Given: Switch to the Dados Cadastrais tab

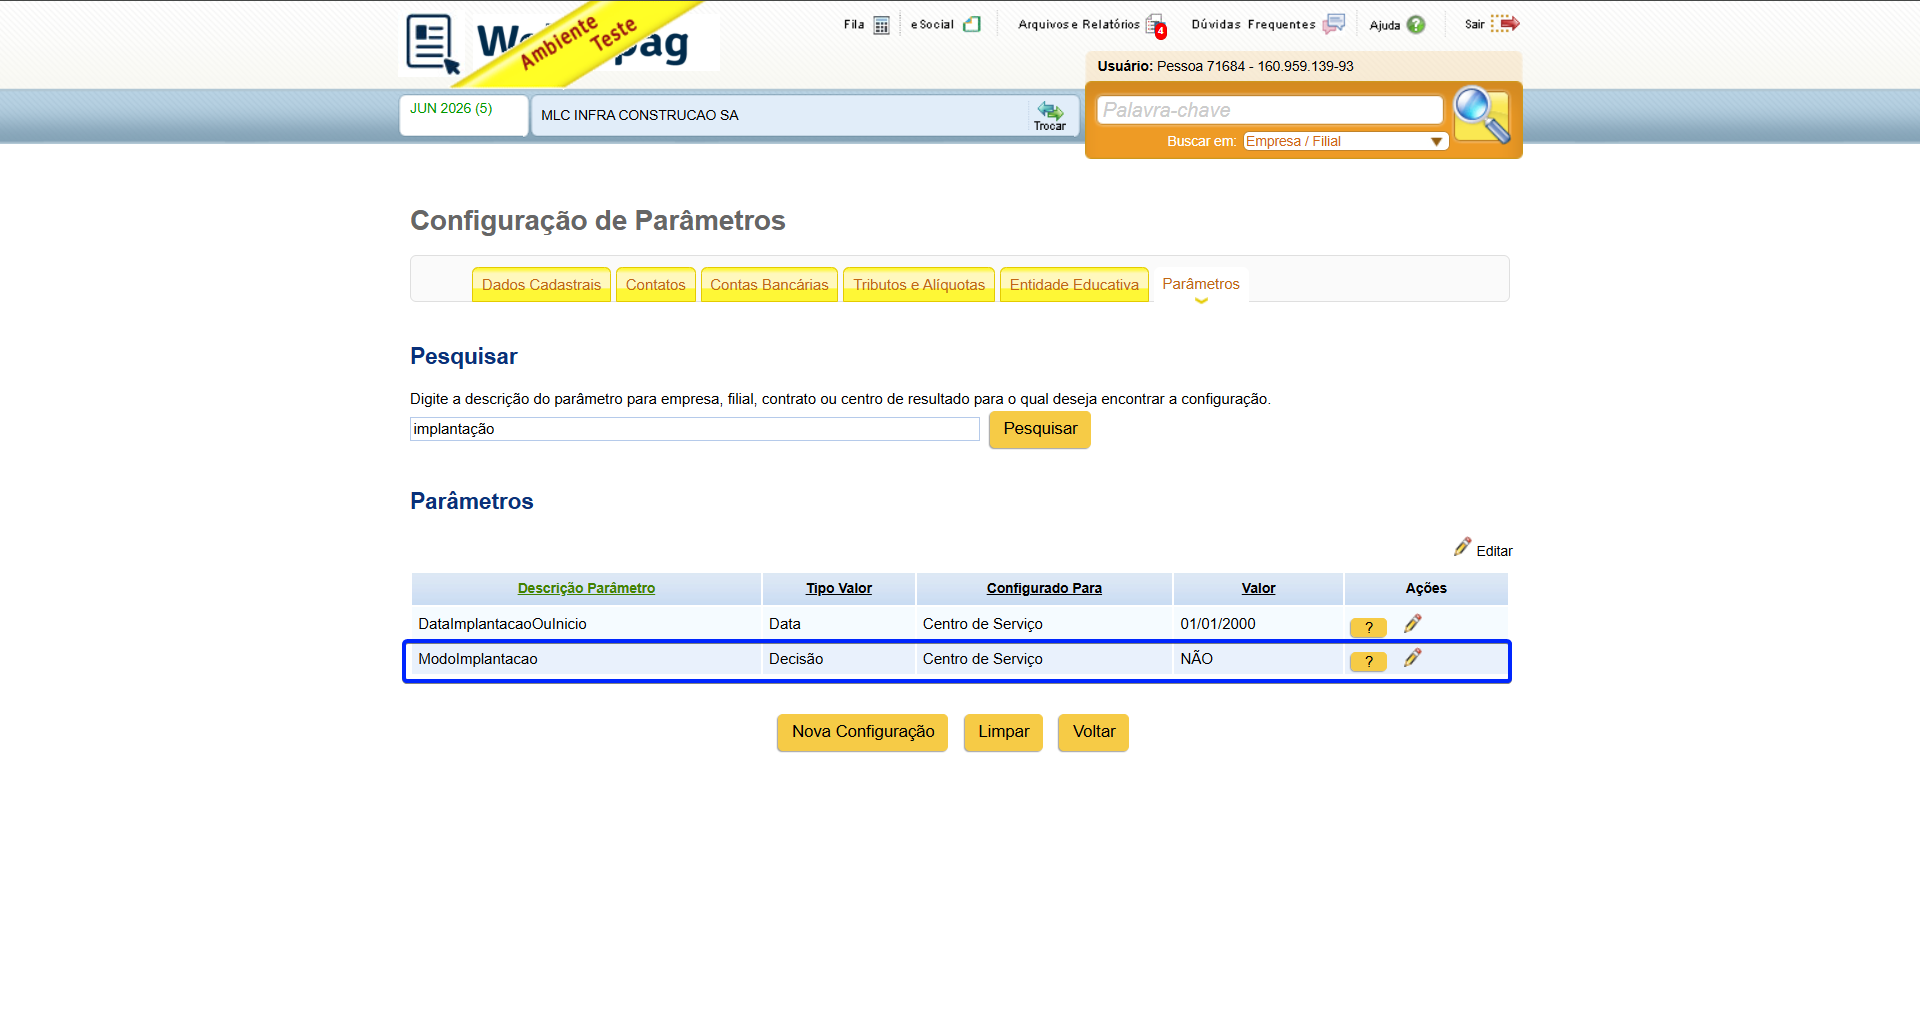Looking at the screenshot, I should [541, 285].
